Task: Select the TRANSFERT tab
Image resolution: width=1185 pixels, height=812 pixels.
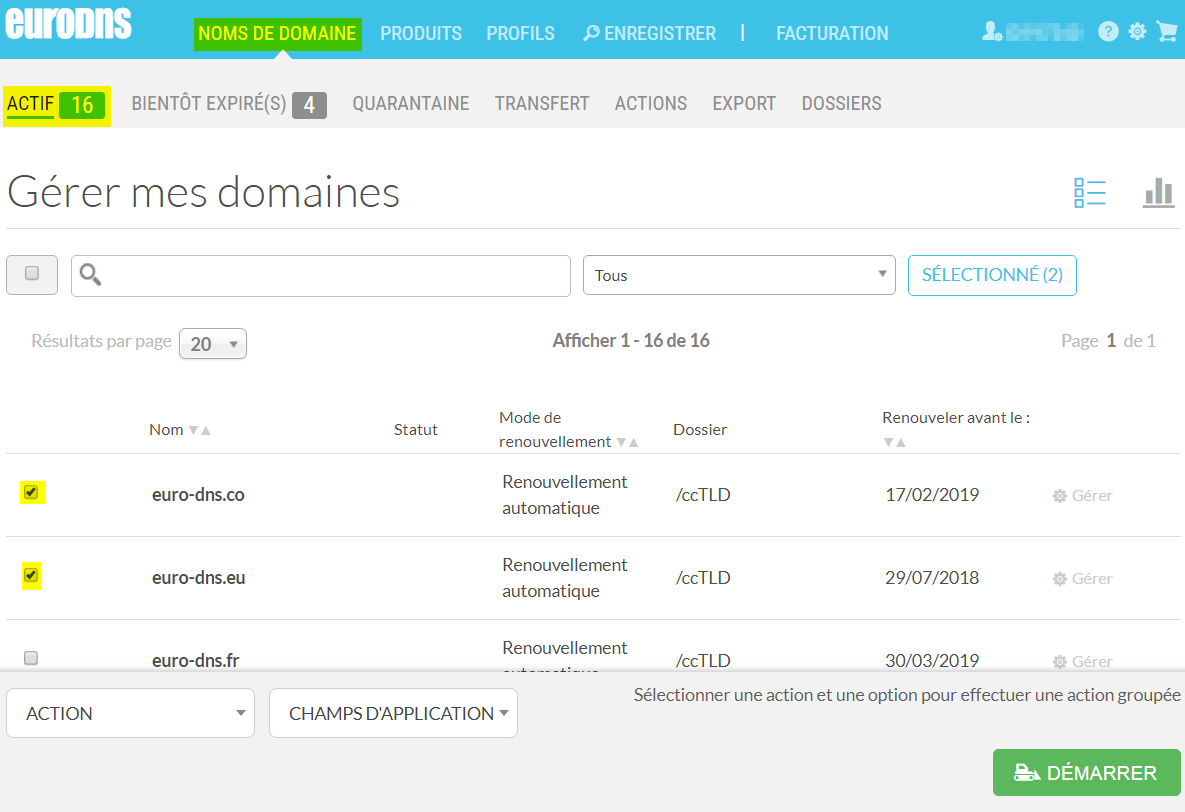Action: [x=542, y=104]
